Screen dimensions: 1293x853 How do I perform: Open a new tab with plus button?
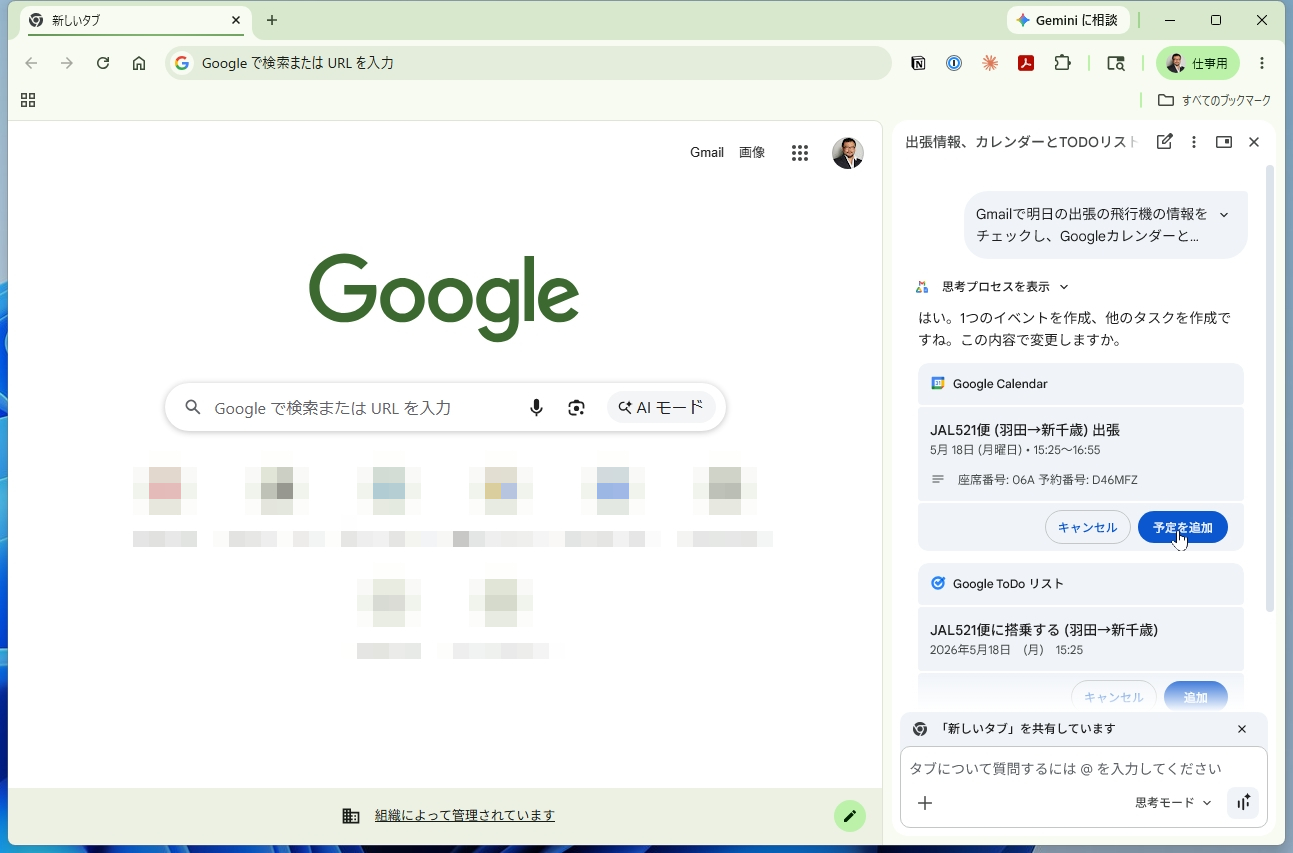pyautogui.click(x=272, y=20)
